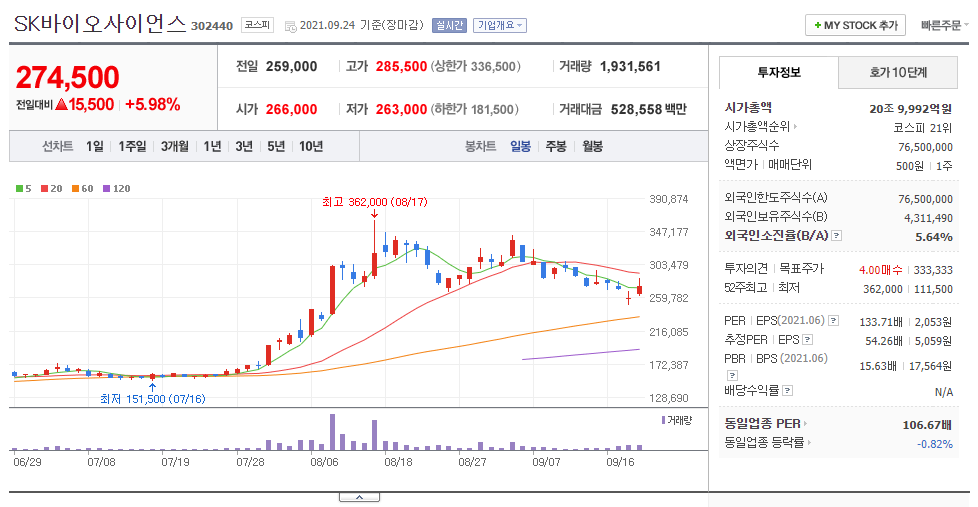Click the 전일 price 259,000
Screen dimensions: 978x507
coord(291,66)
